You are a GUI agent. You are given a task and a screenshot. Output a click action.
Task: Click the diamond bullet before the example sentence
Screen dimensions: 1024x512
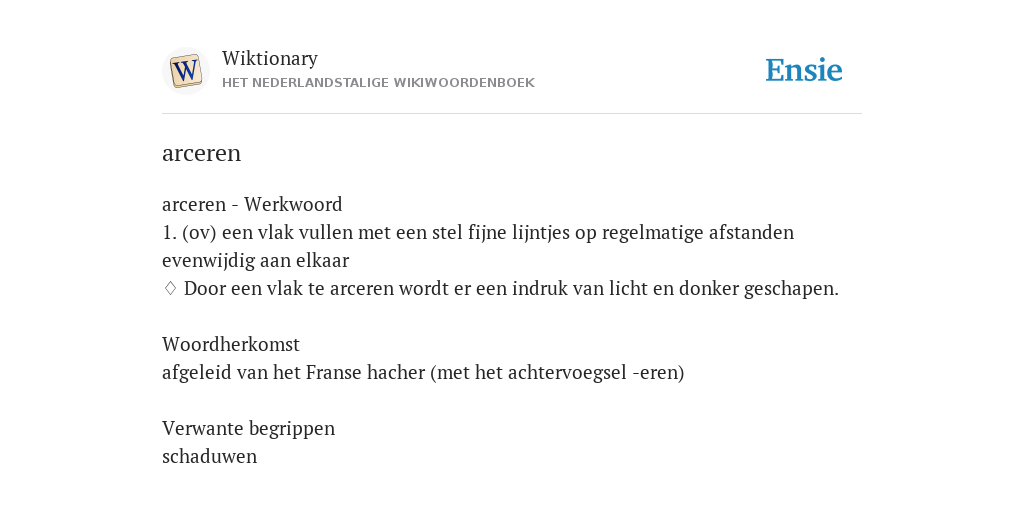(170, 288)
